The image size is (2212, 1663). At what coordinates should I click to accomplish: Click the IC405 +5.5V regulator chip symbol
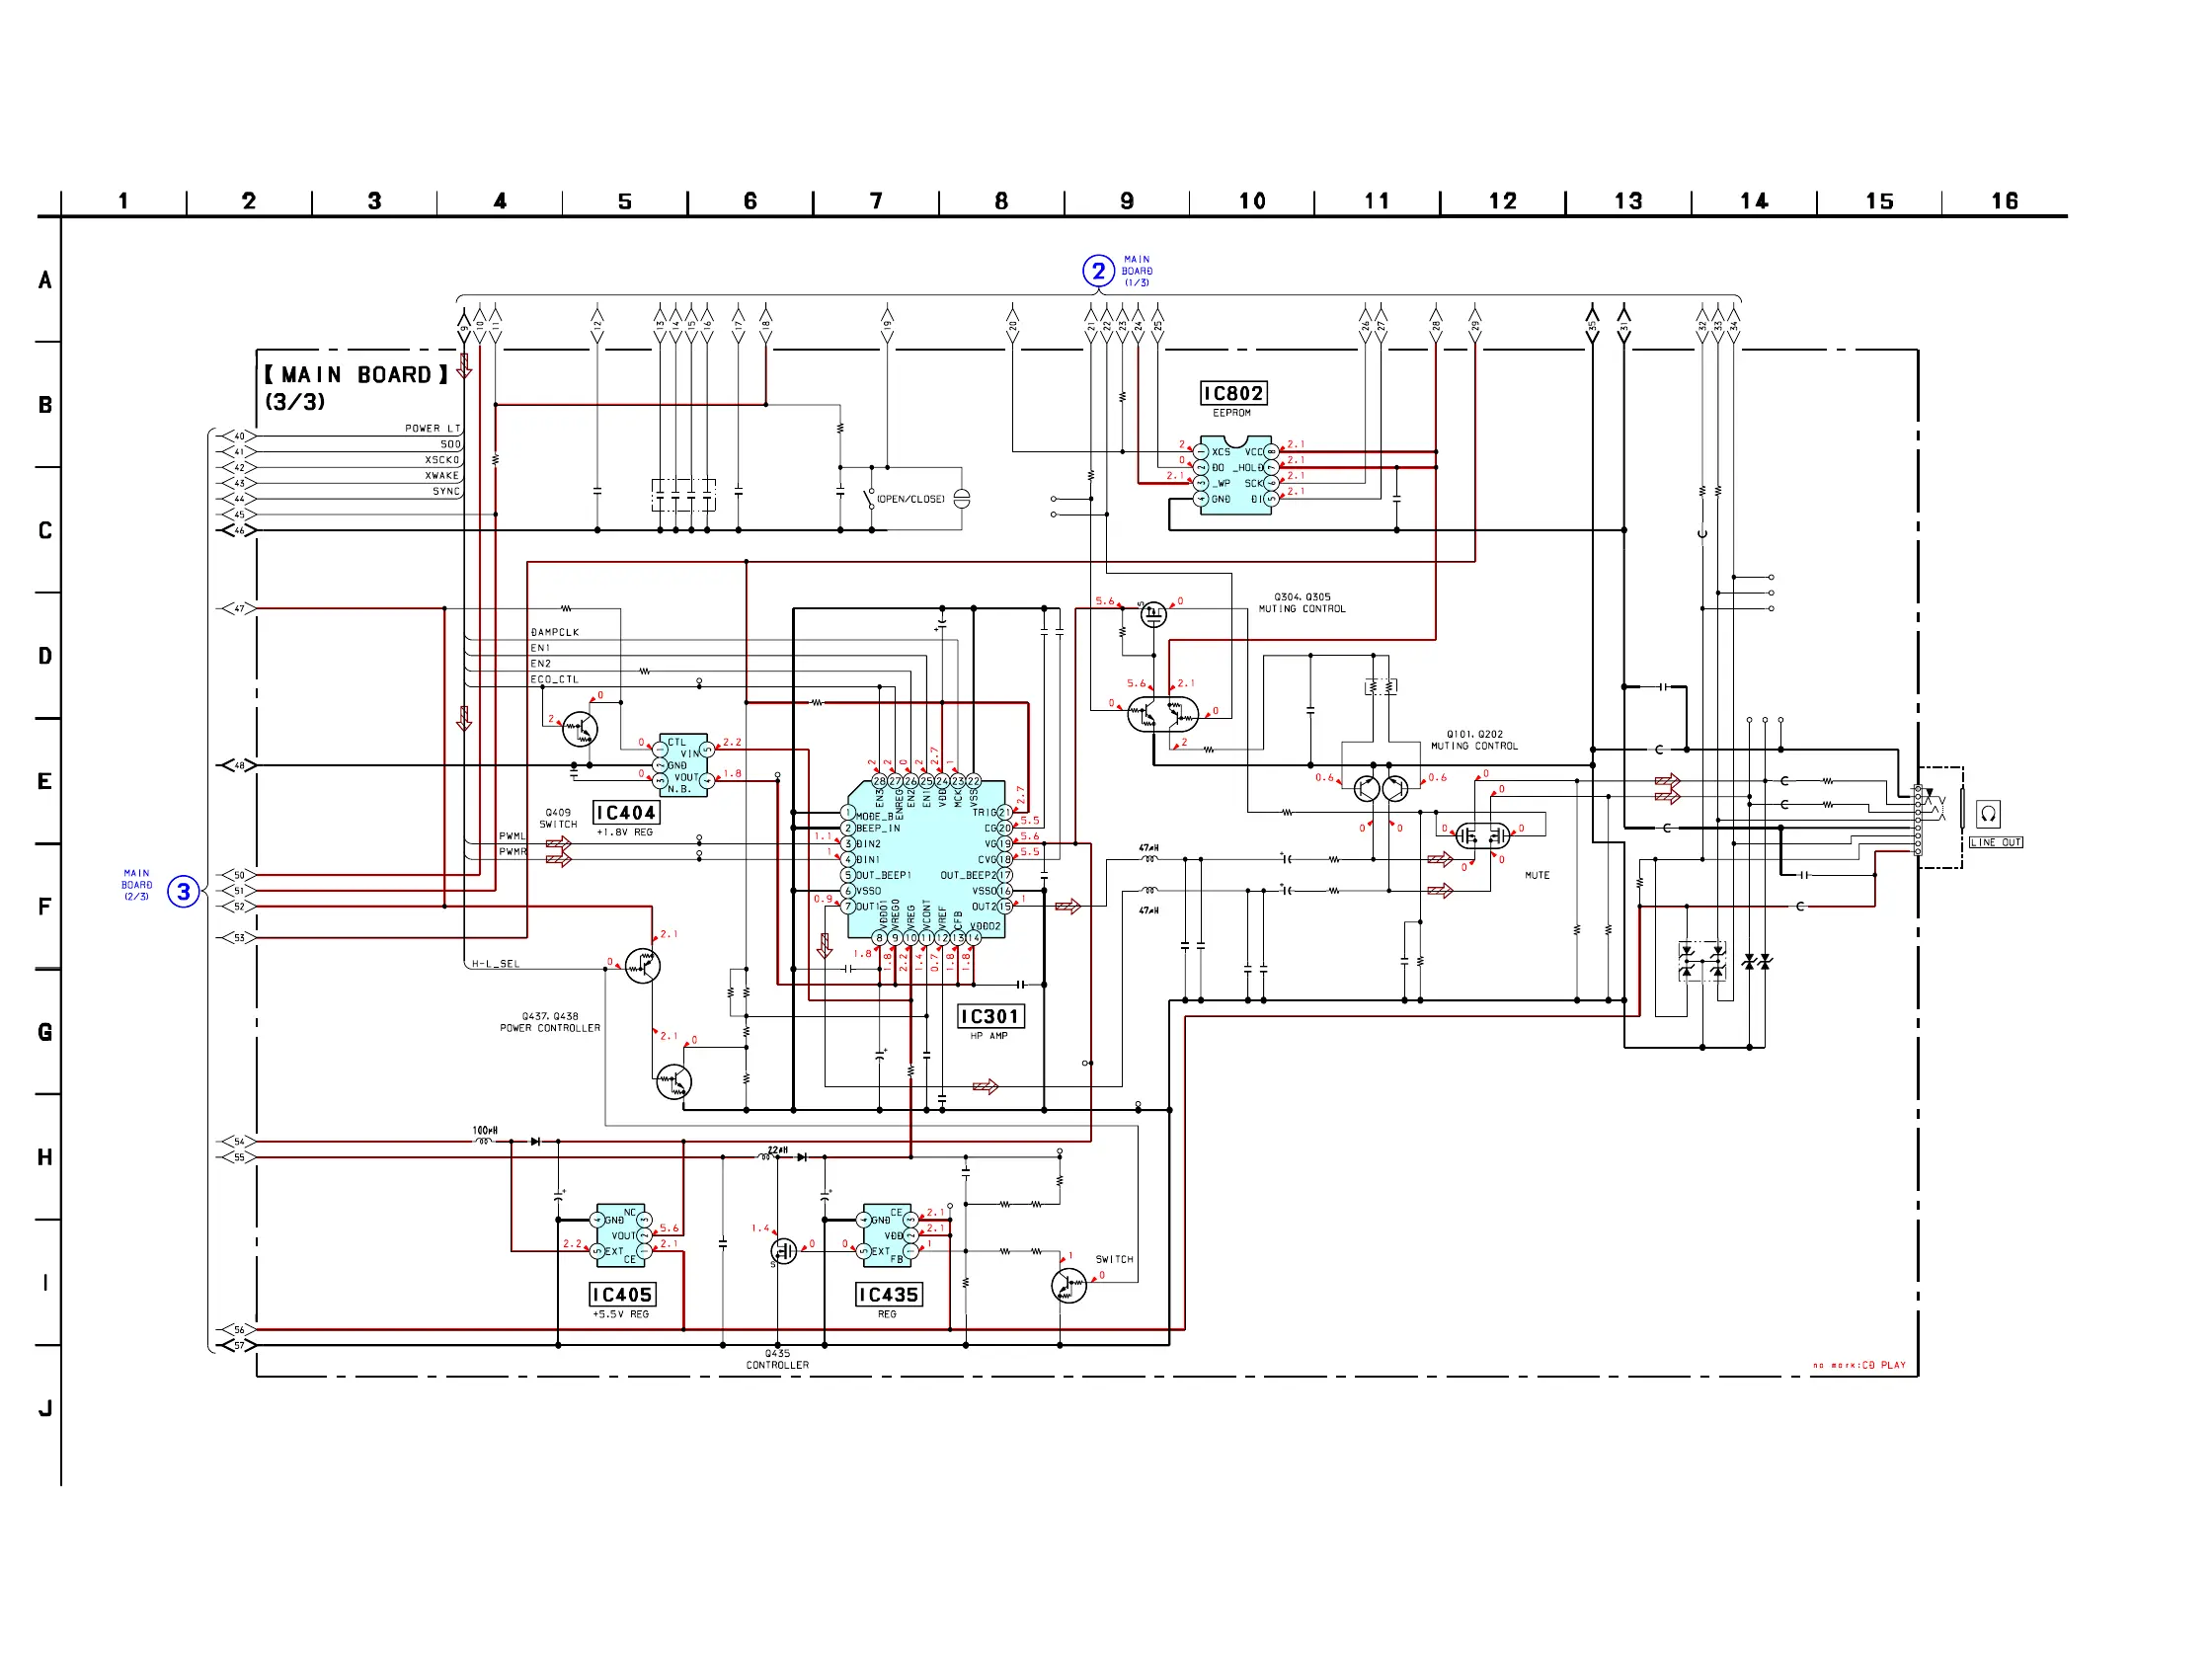tap(621, 1235)
